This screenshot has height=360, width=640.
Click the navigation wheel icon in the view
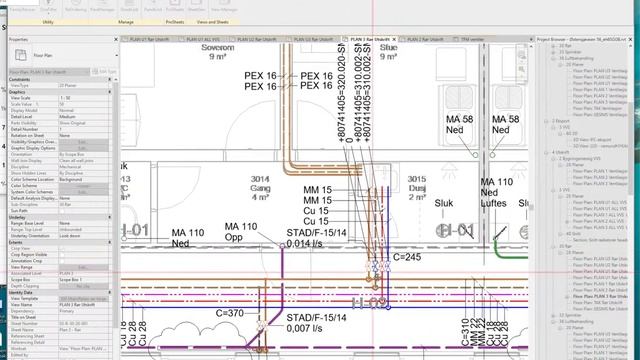[522, 55]
